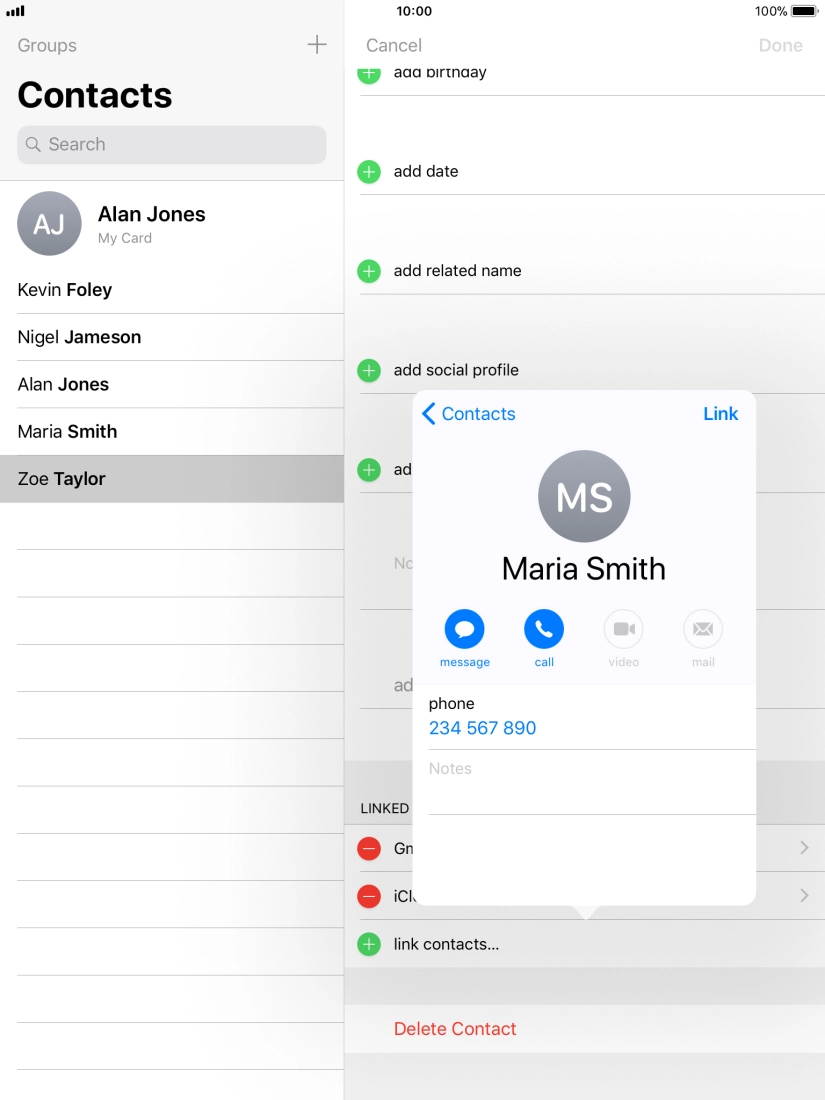
Task: Tap the blue message icon for Maria Smith
Action: pyautogui.click(x=464, y=629)
